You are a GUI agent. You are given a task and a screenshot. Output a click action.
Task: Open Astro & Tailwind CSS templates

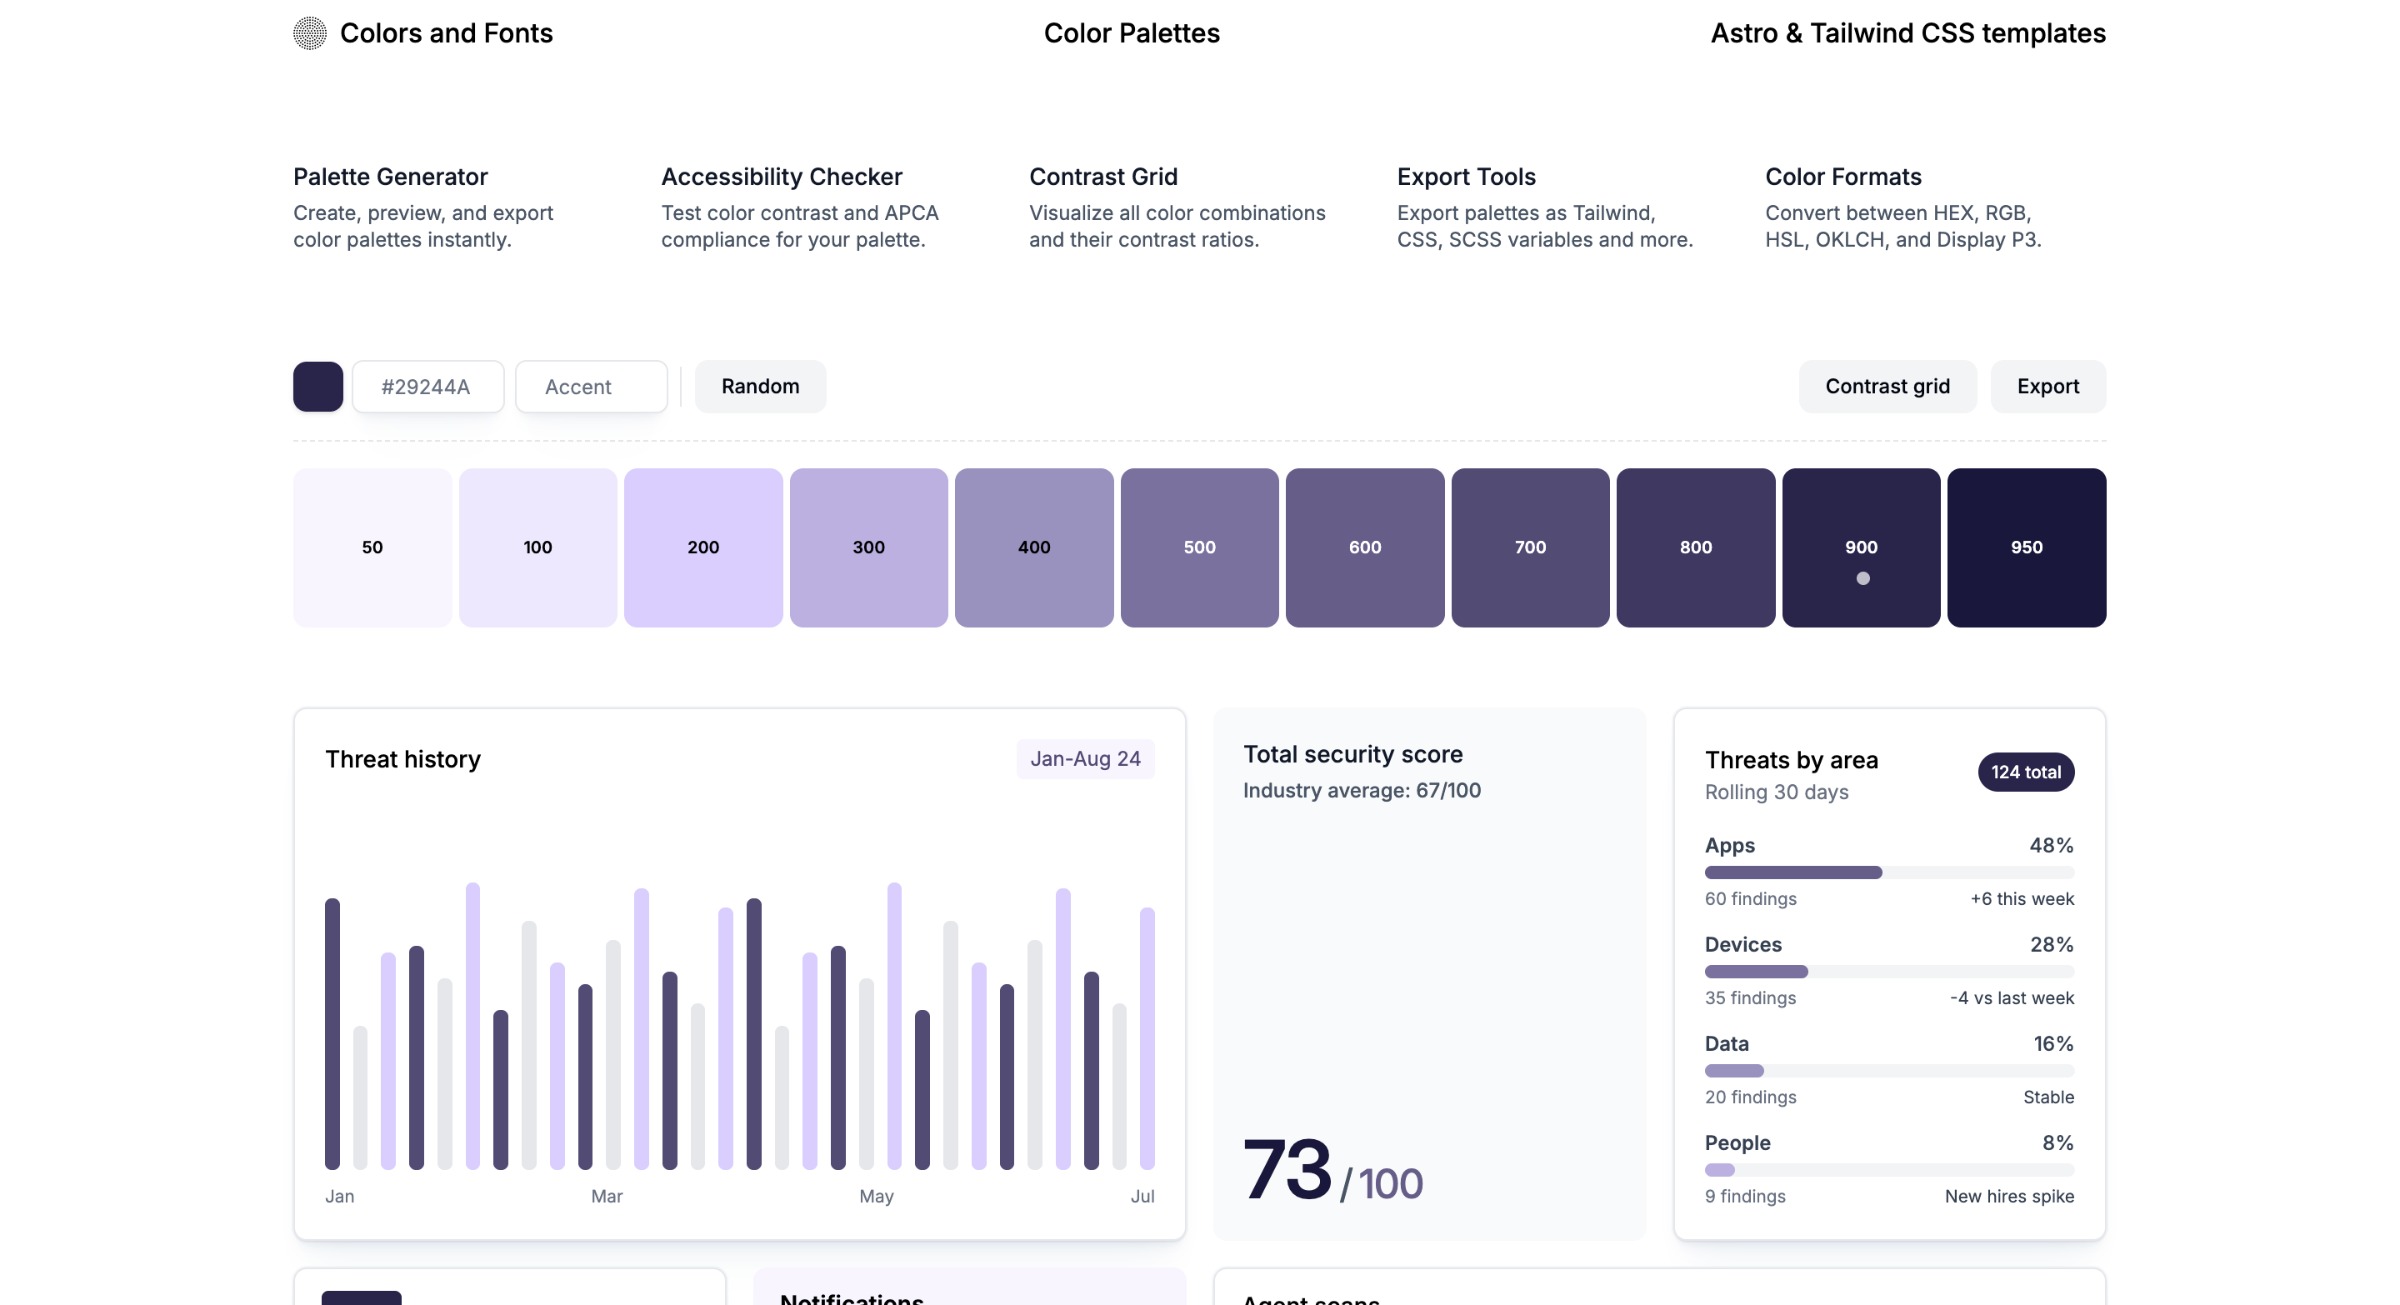pyautogui.click(x=1907, y=33)
